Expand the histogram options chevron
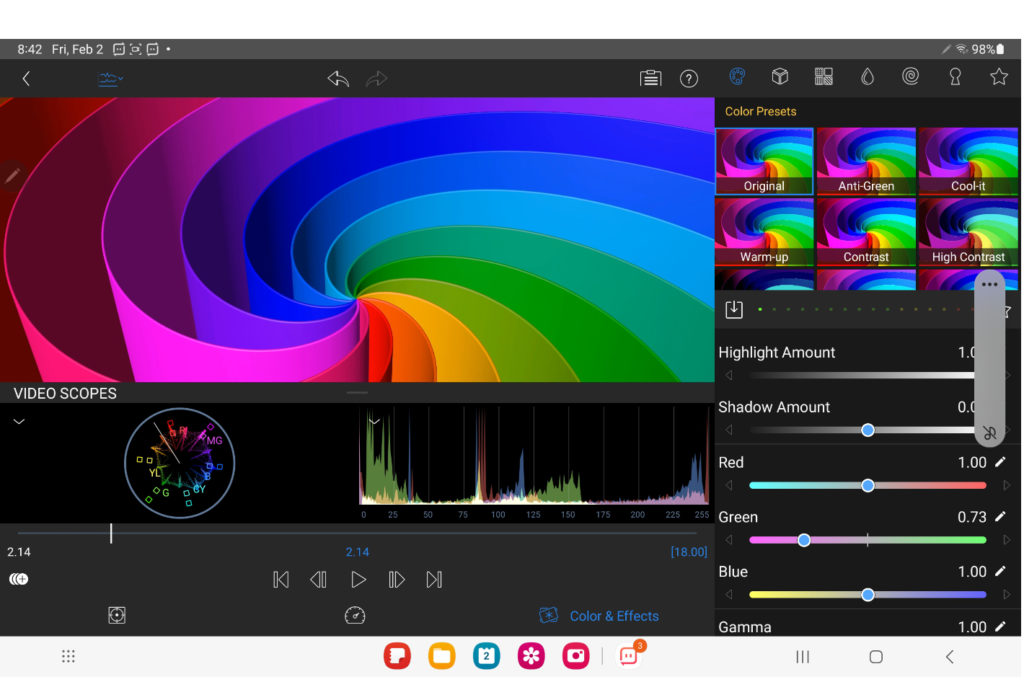The width and height of the screenshot is (1024, 682). [x=374, y=421]
